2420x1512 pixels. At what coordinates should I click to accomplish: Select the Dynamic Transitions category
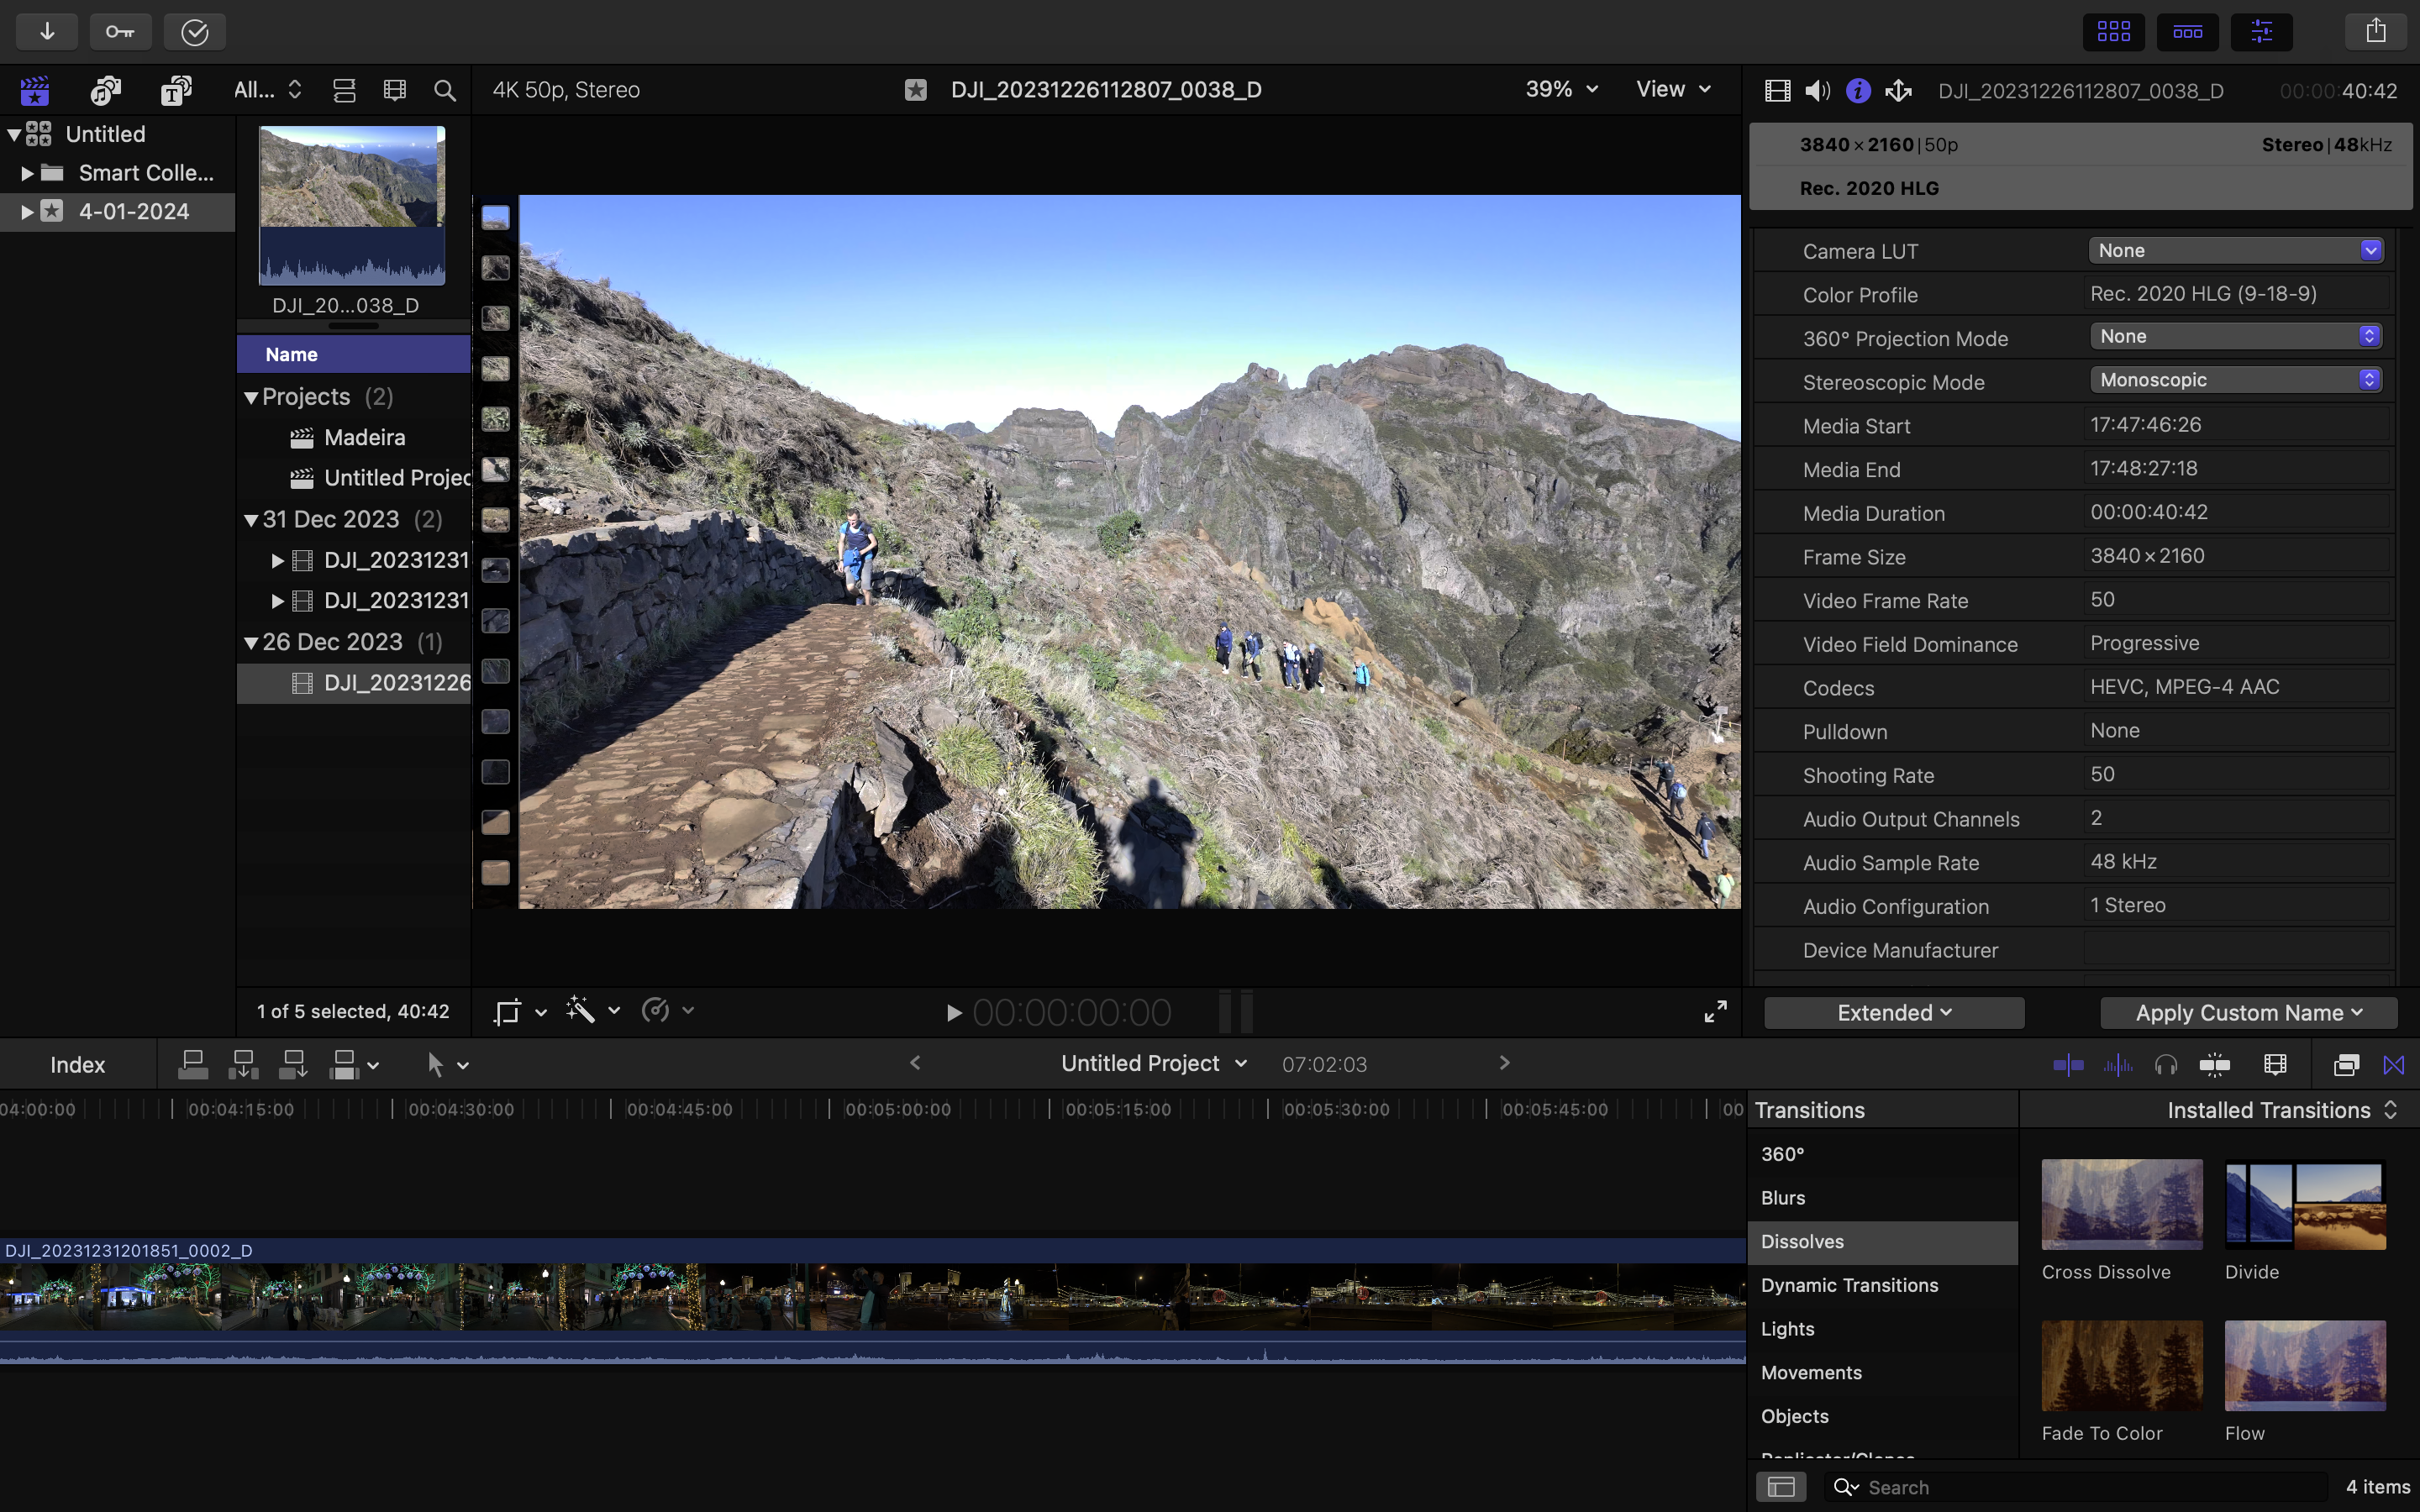[x=1882, y=1285]
